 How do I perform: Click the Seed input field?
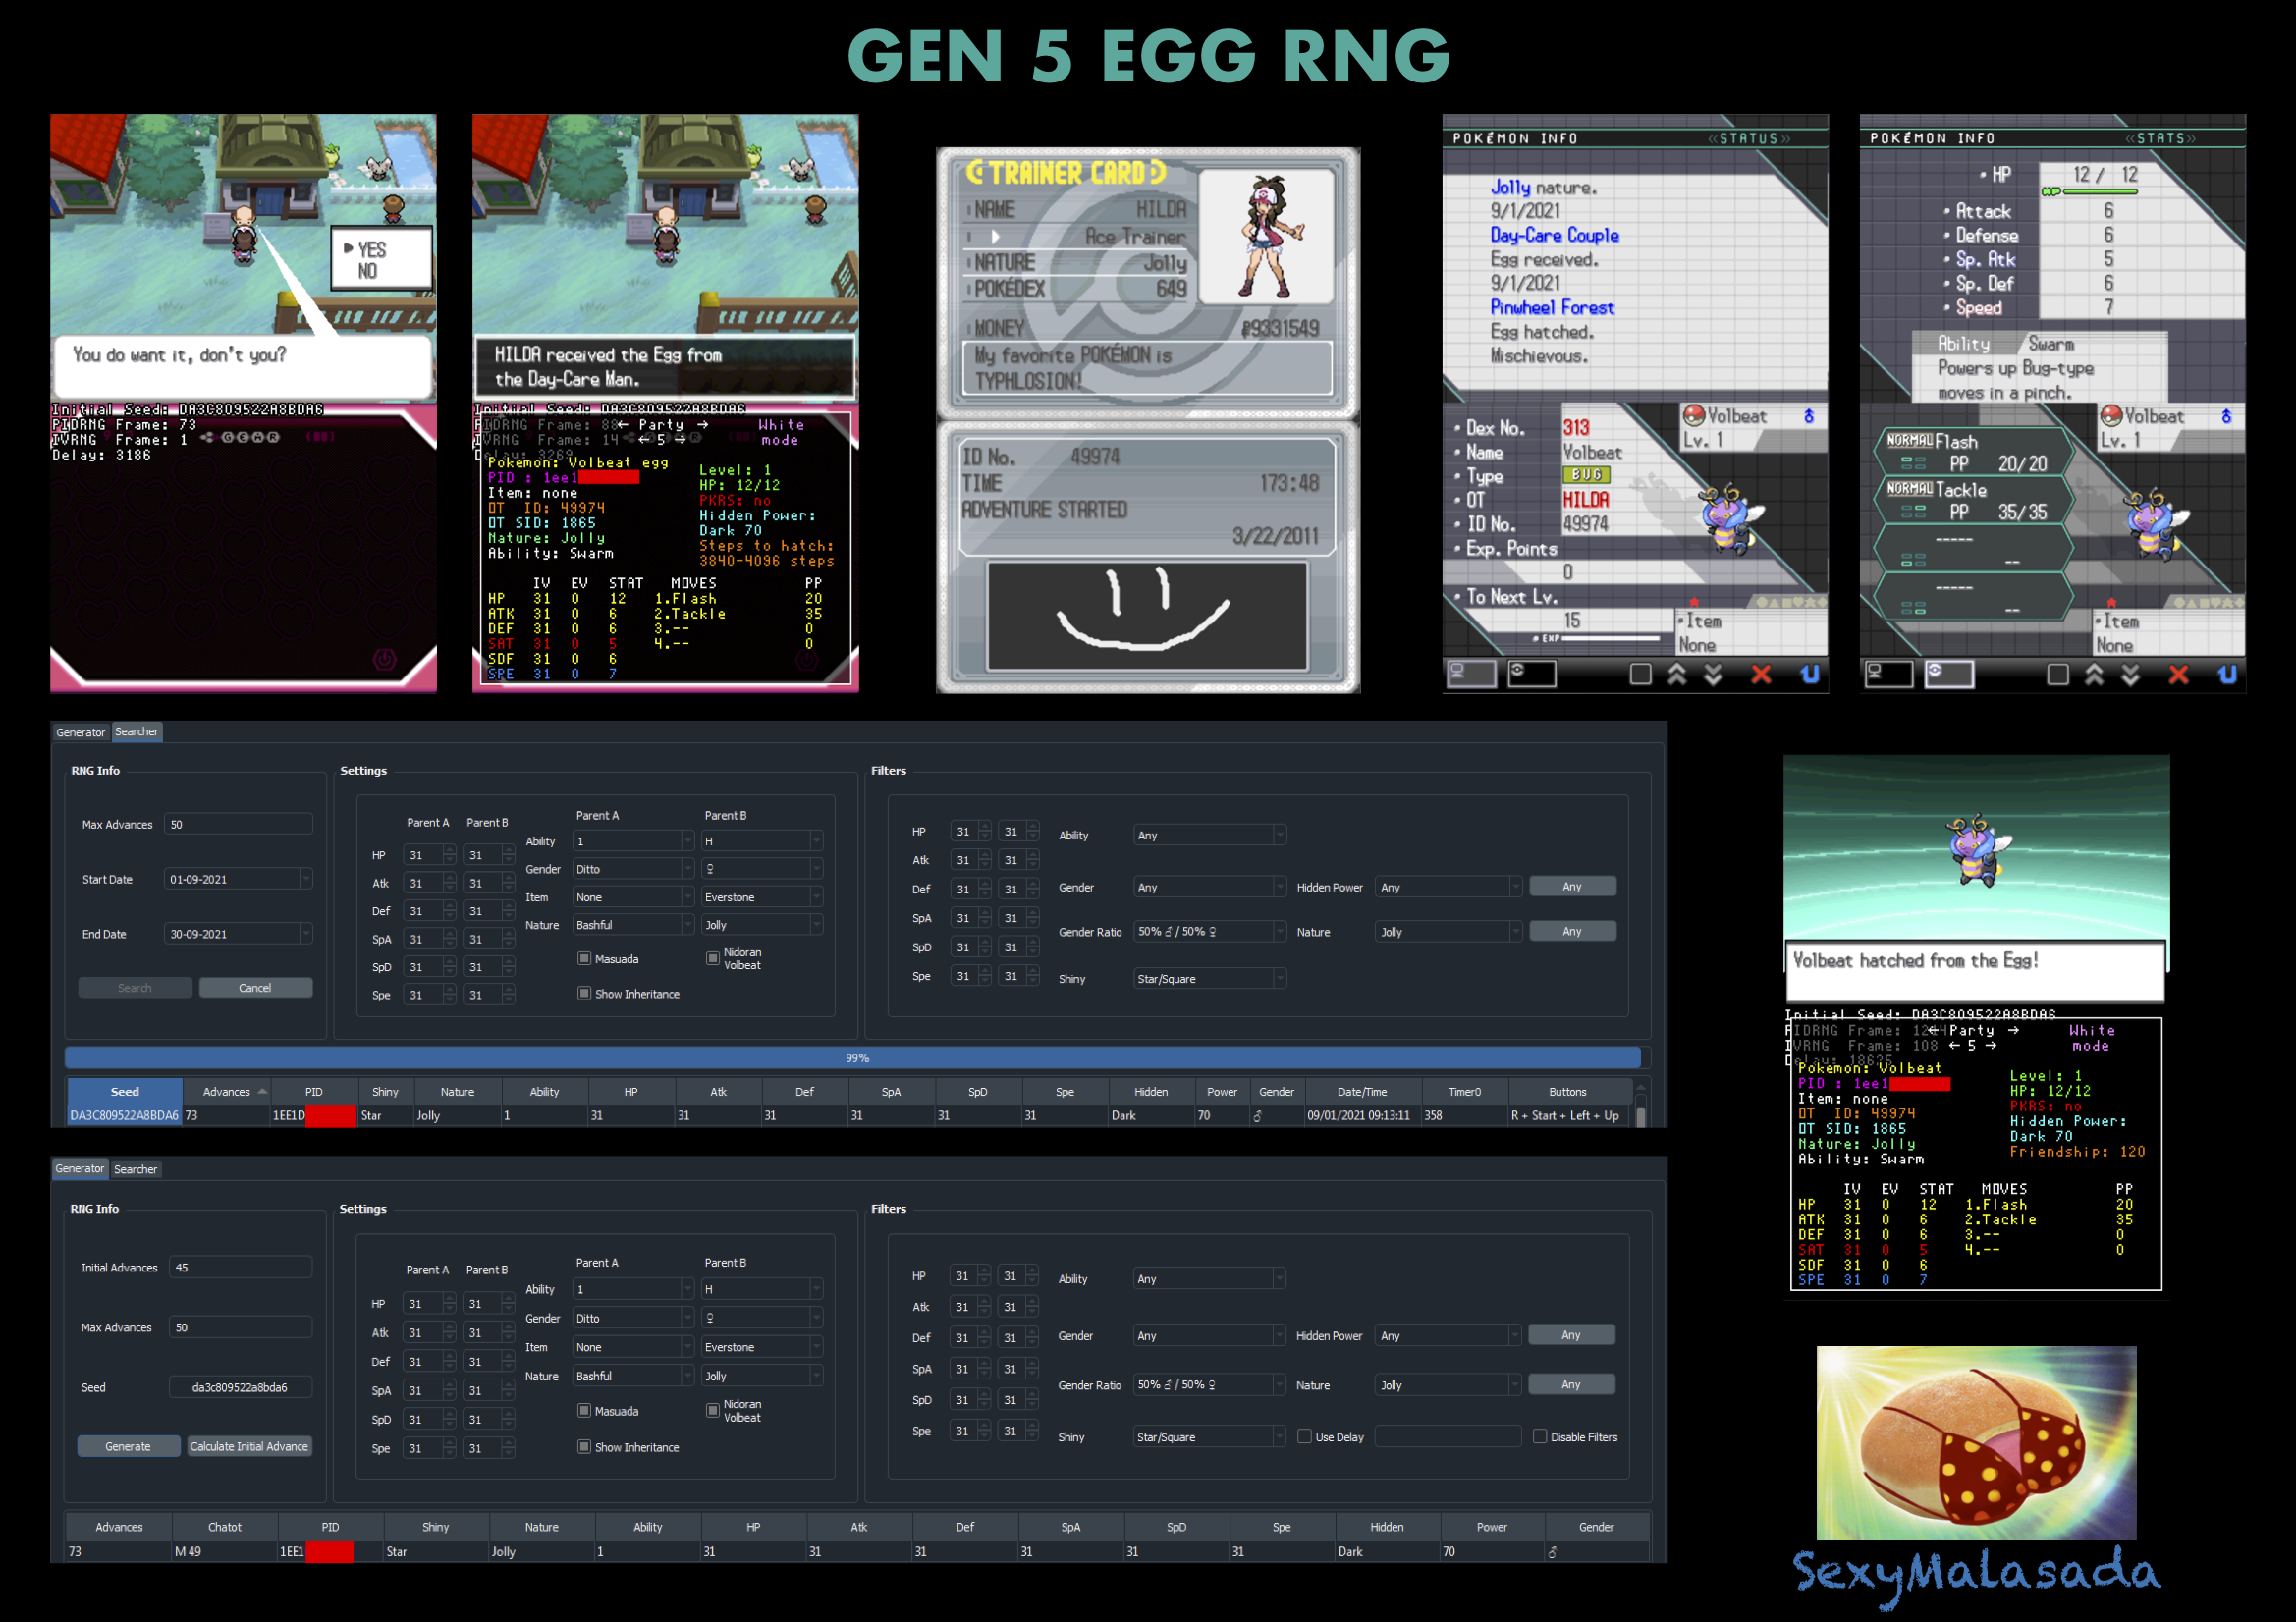click(x=240, y=1387)
